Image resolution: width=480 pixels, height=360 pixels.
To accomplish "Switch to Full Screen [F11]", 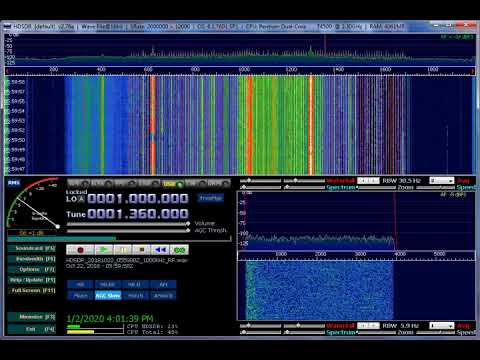I will (x=32, y=290).
